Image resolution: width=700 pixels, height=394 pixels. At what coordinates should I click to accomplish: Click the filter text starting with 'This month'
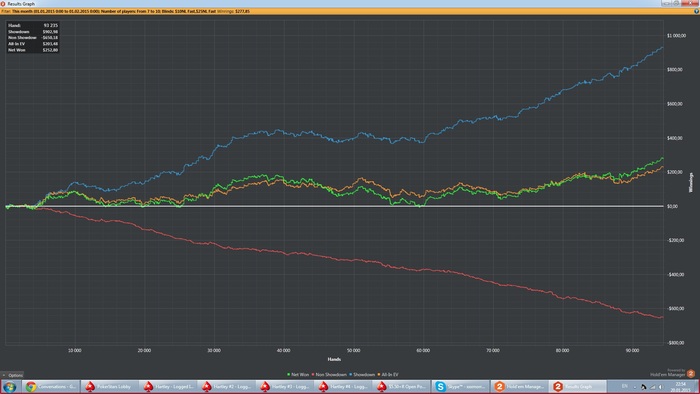pos(113,11)
